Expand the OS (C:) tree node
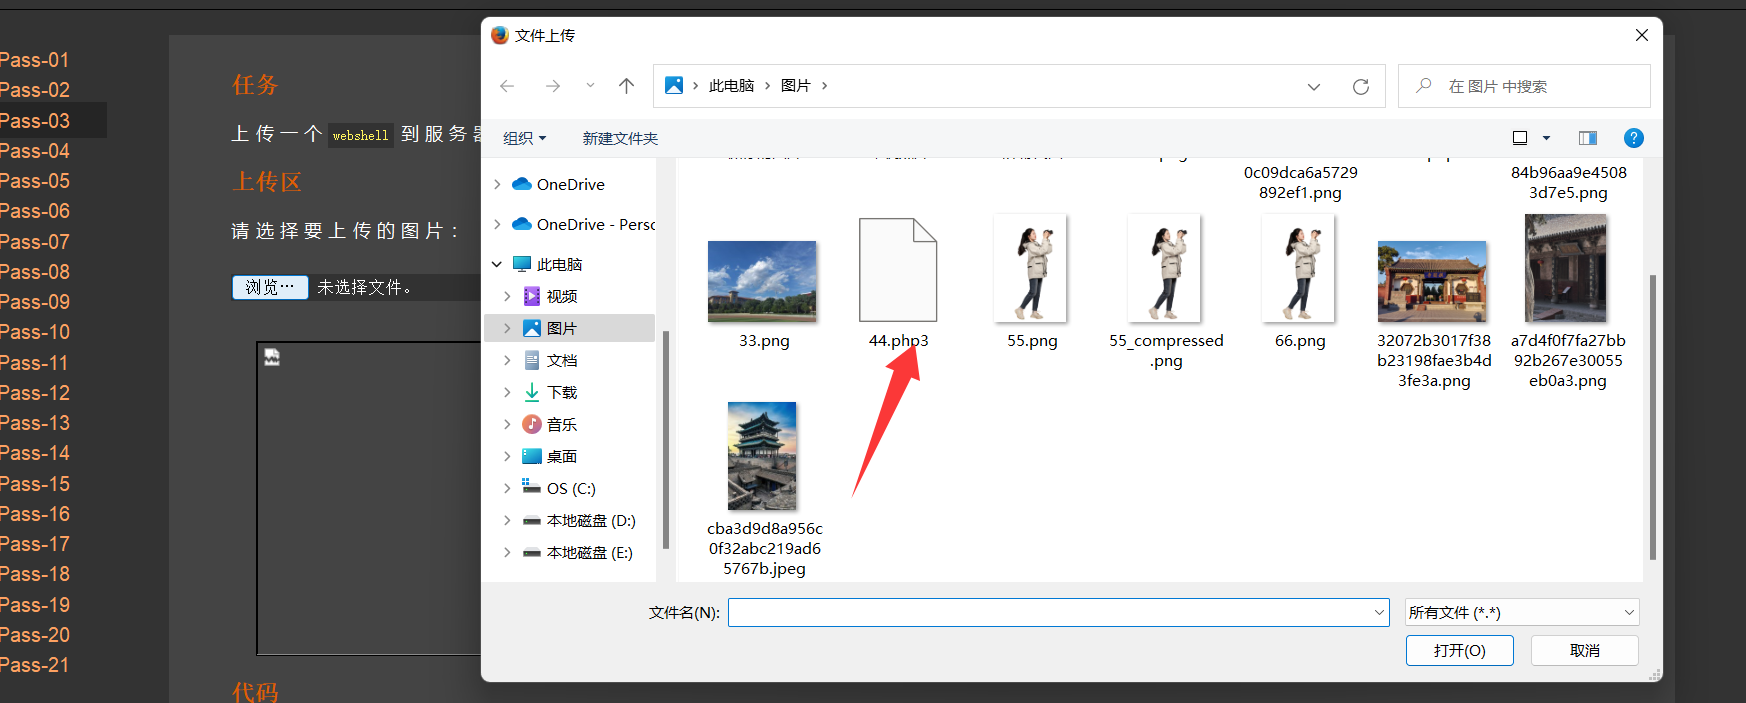This screenshot has width=1746, height=703. click(507, 488)
